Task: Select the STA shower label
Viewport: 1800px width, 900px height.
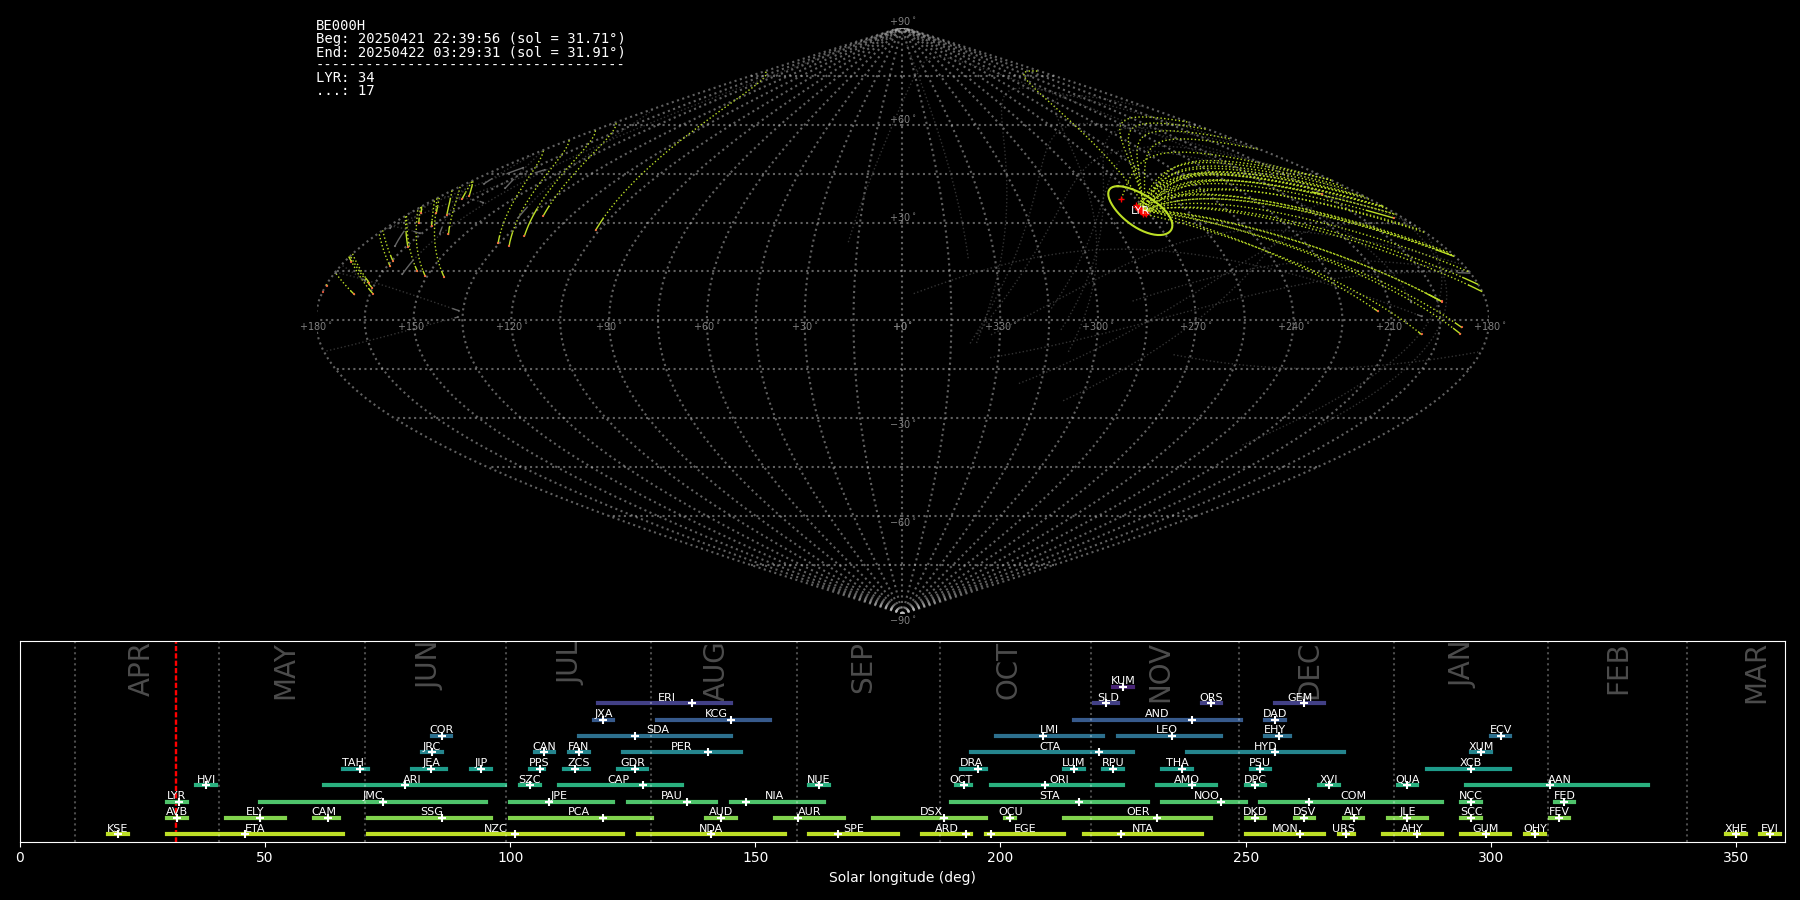Action: click(1049, 796)
